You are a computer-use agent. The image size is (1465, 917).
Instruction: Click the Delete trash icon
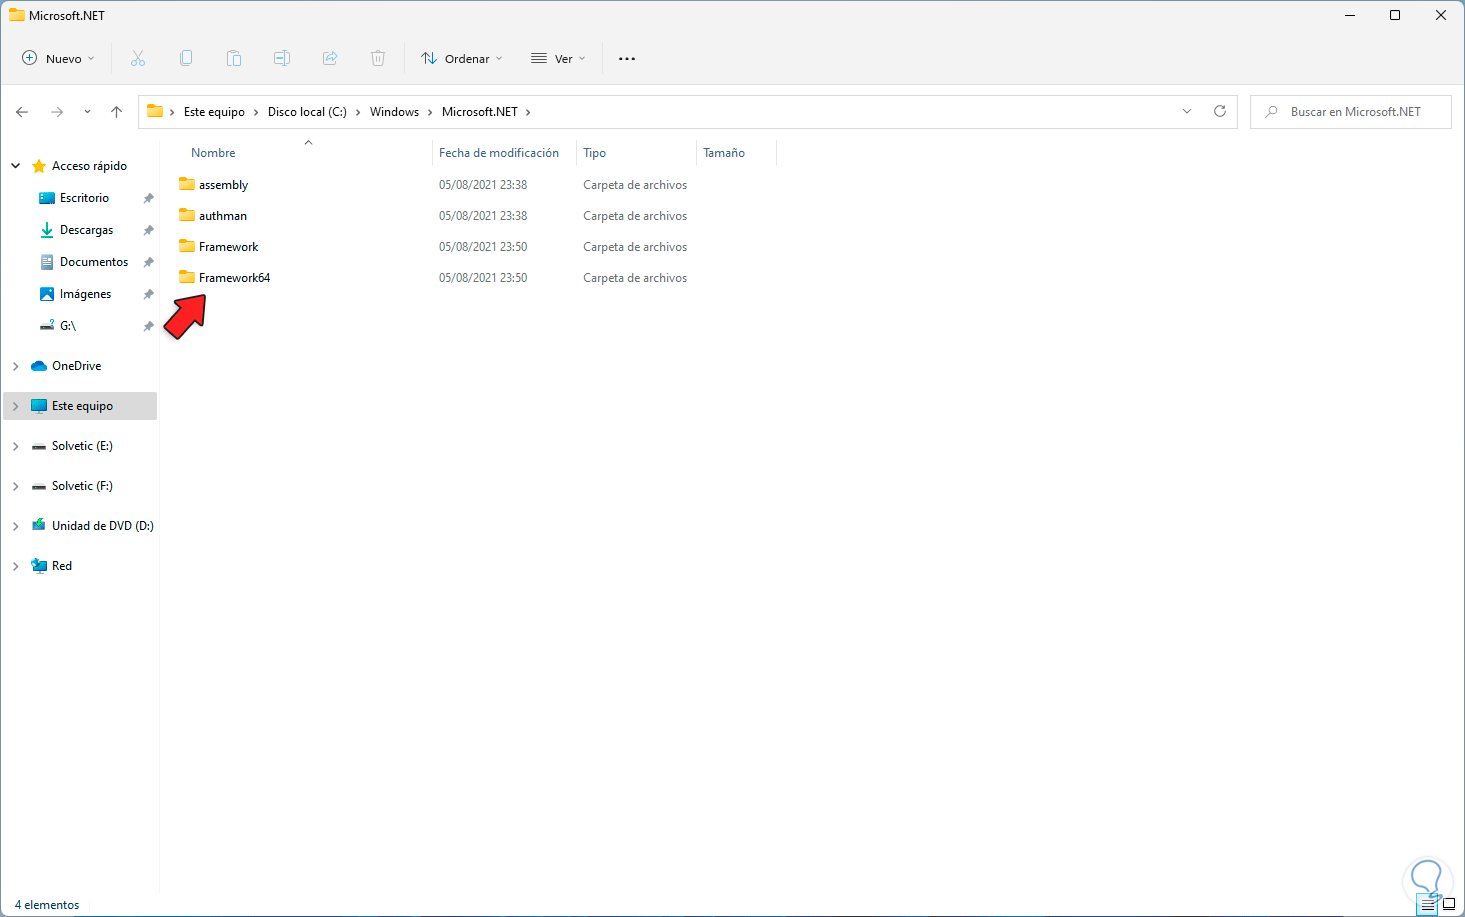point(378,59)
